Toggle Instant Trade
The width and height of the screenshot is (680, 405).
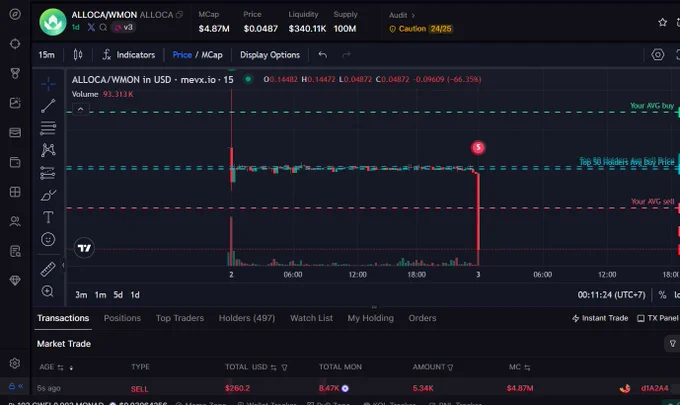pos(600,318)
